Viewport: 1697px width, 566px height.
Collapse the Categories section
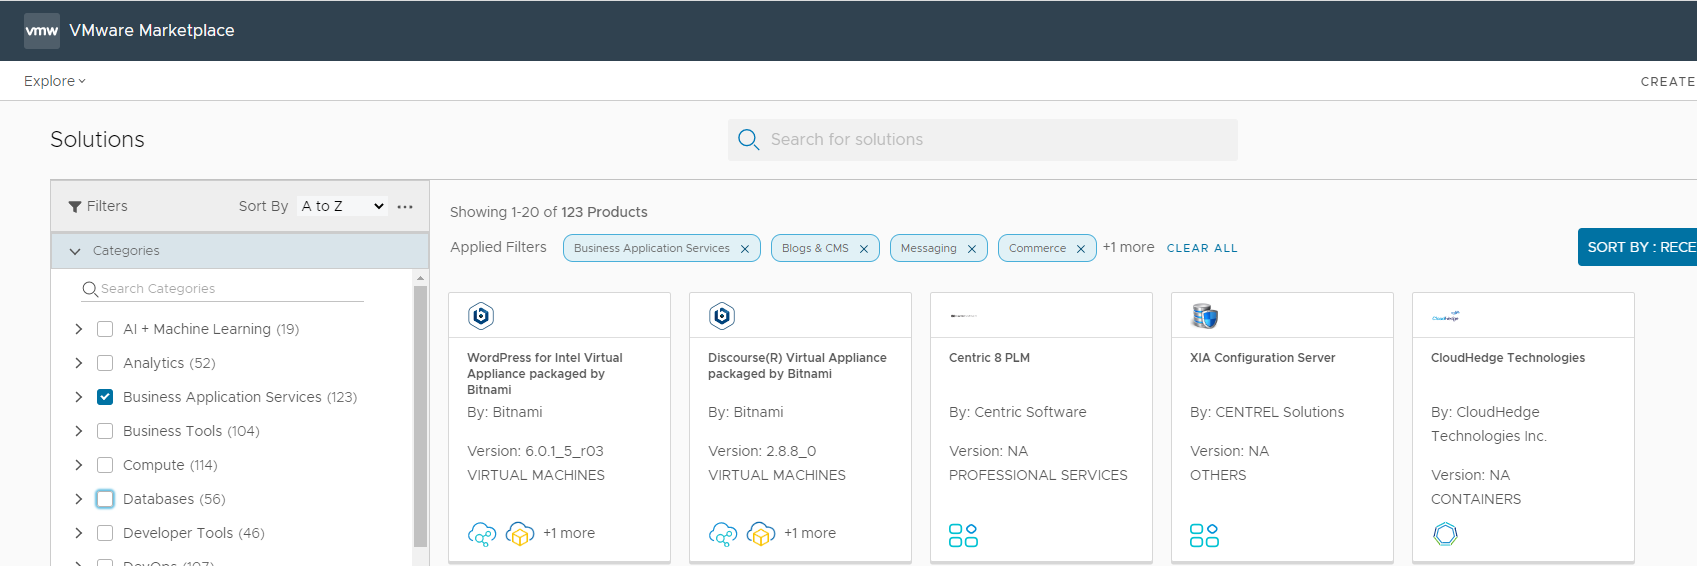(x=75, y=252)
